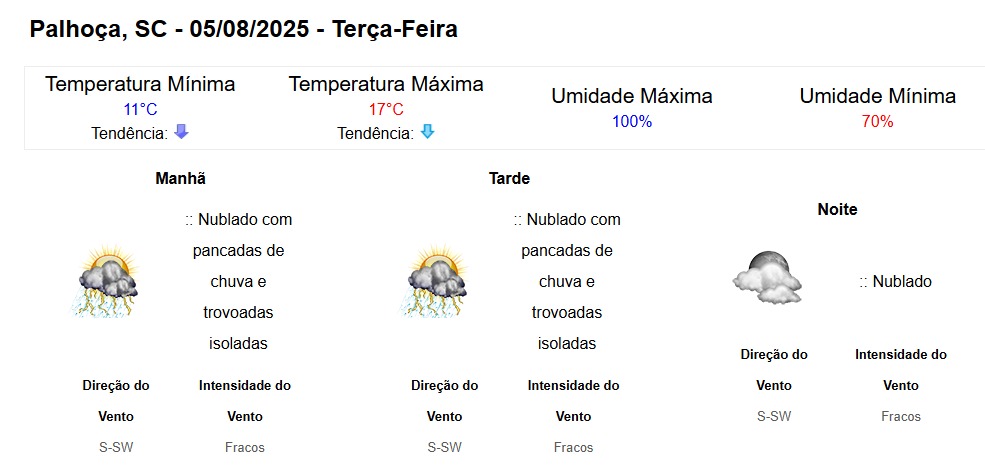985x474 pixels.
Task: Click the minimum temperature downward trend arrow
Action: pos(182,132)
